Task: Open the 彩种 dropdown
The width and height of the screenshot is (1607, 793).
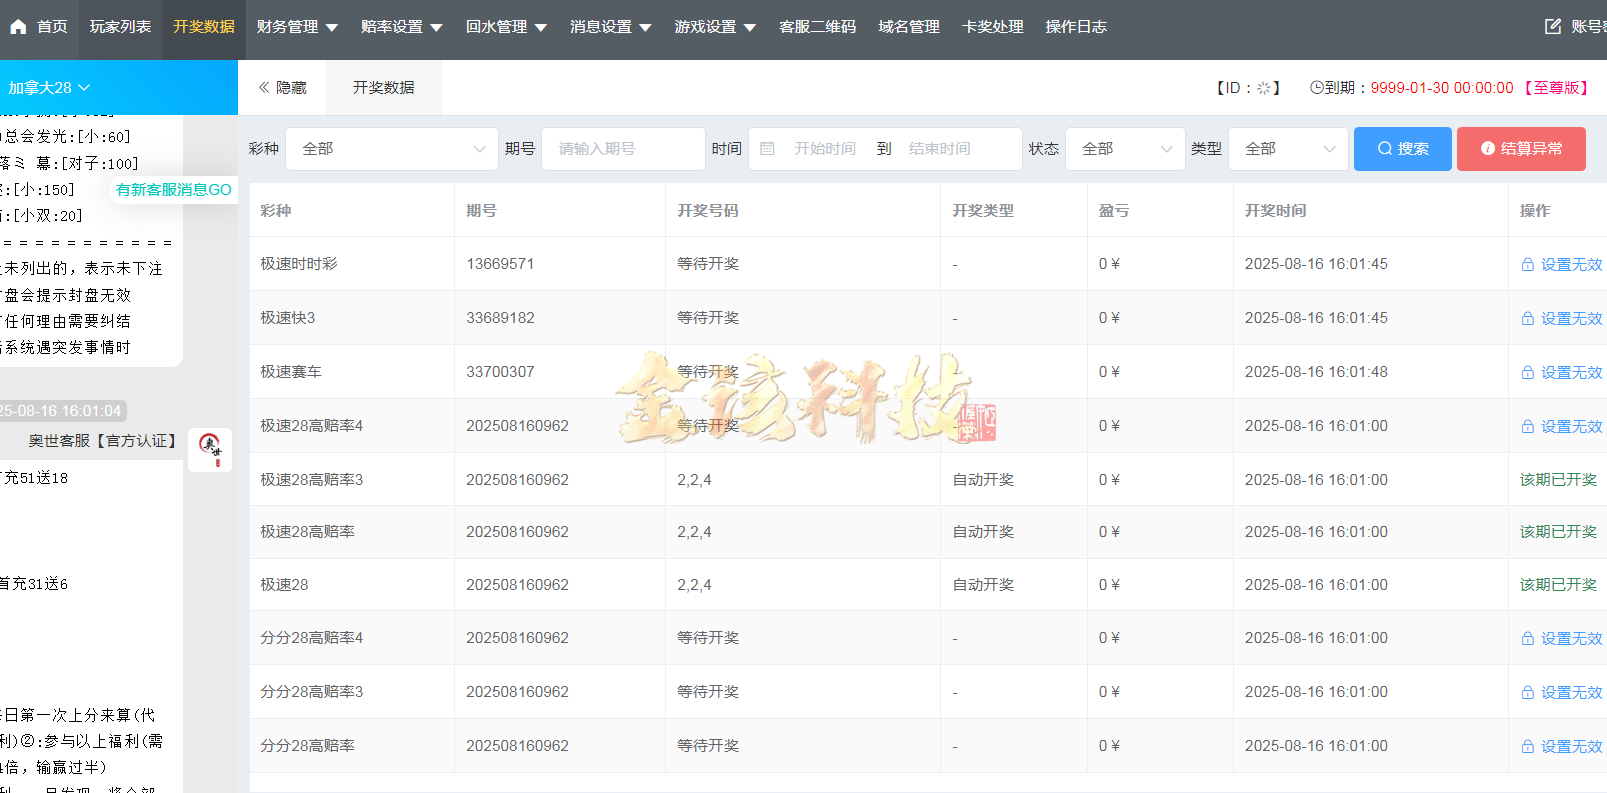Action: pos(392,148)
